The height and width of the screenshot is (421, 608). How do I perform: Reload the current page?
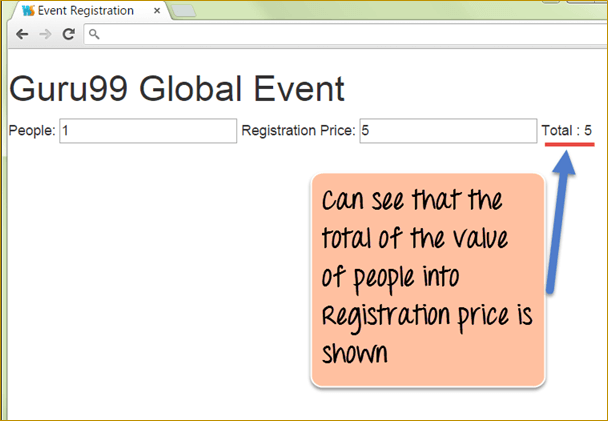click(68, 34)
